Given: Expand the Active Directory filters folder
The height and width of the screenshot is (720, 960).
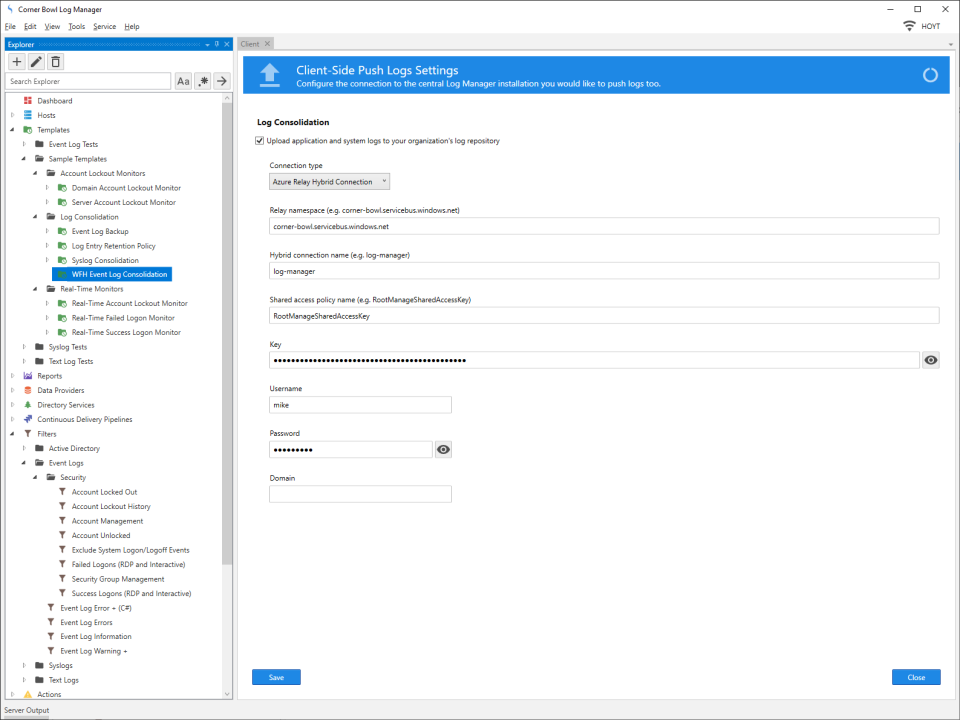Looking at the screenshot, I should [24, 448].
